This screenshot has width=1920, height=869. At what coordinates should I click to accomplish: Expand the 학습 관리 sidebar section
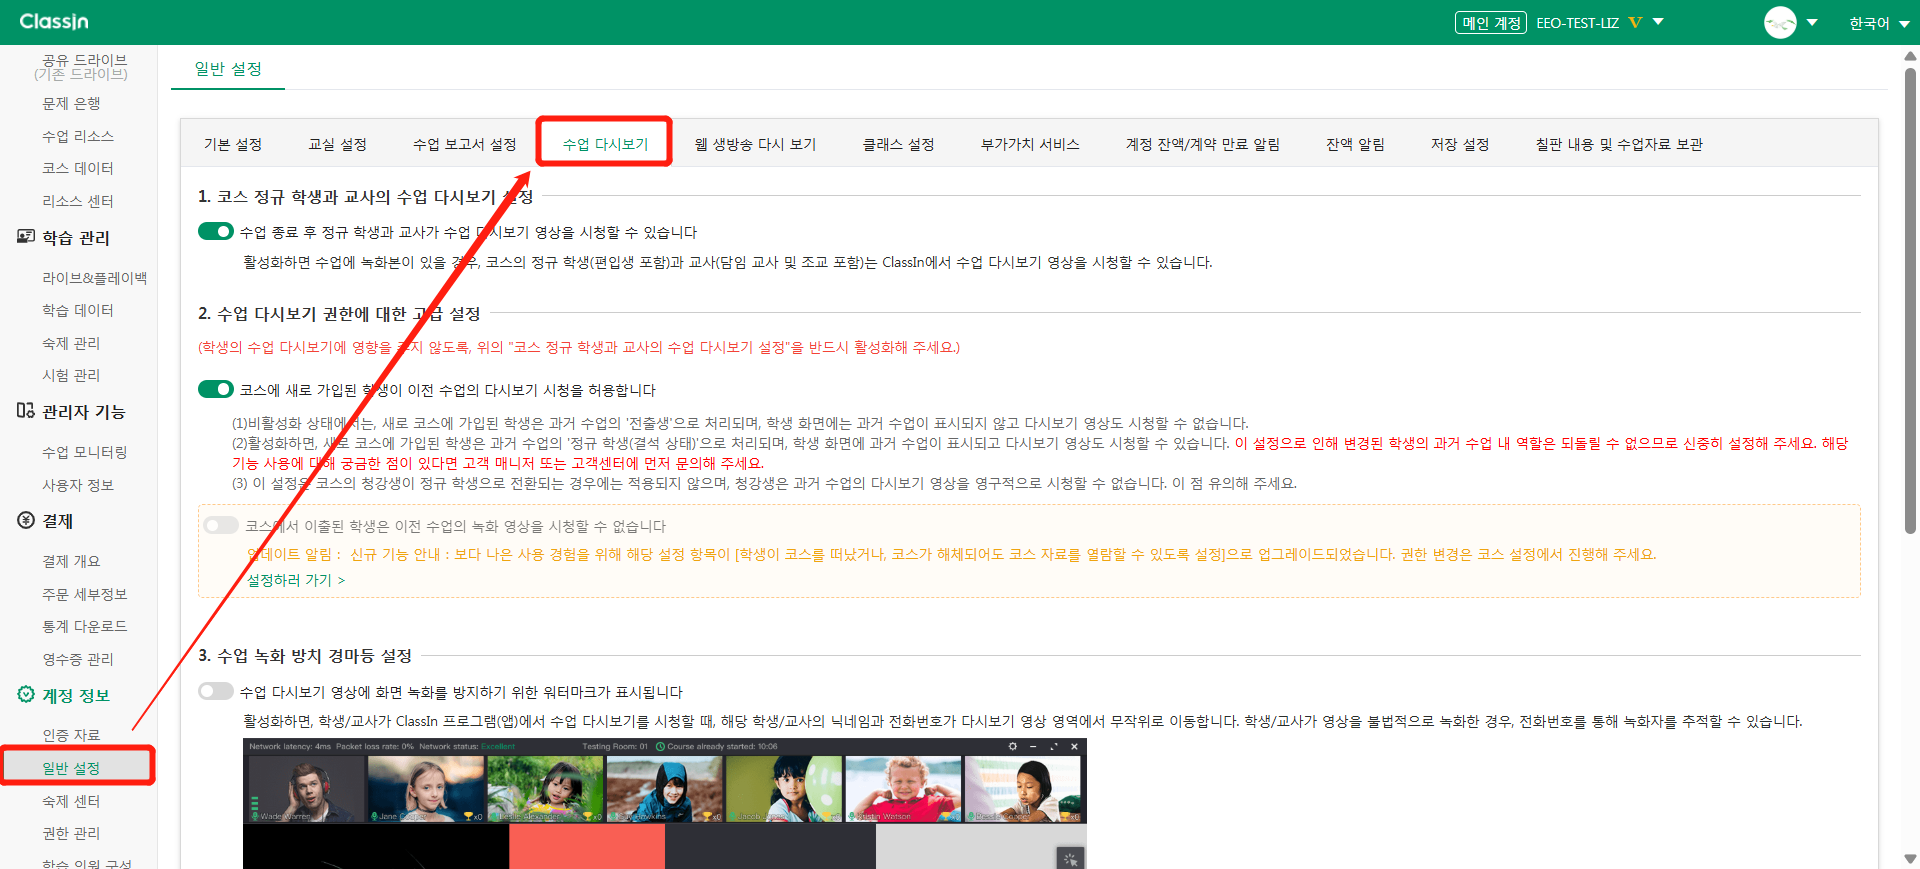point(76,237)
